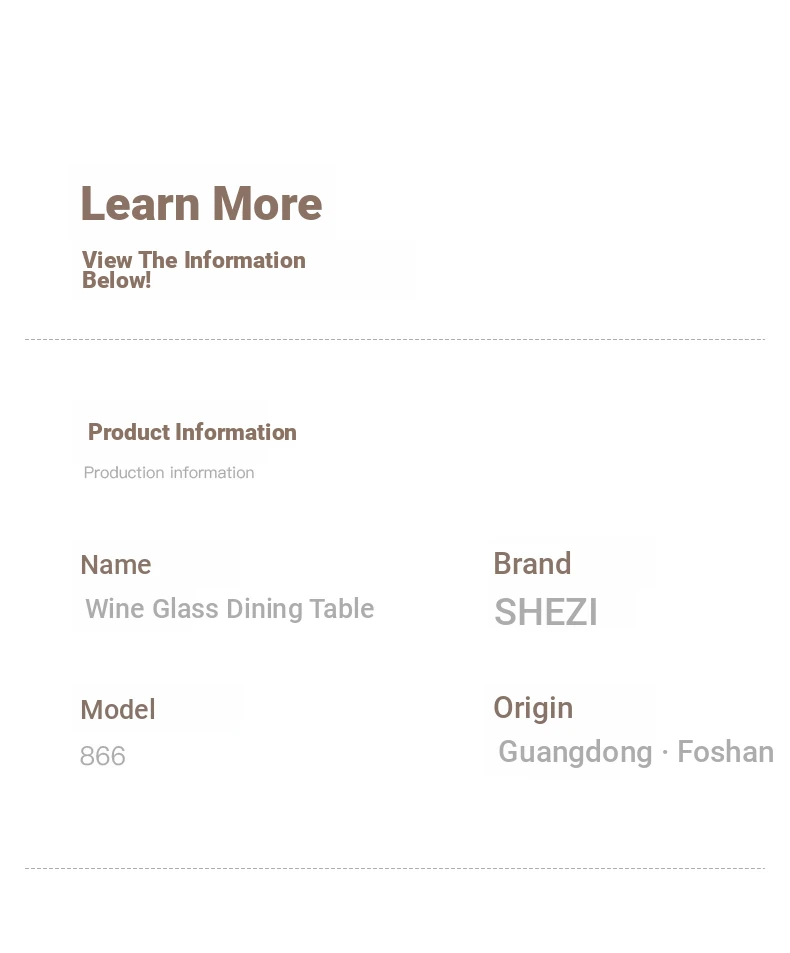Click bold "Information" in Product Information heading
Image resolution: width=790 pixels, height=953 pixels.
click(x=236, y=432)
